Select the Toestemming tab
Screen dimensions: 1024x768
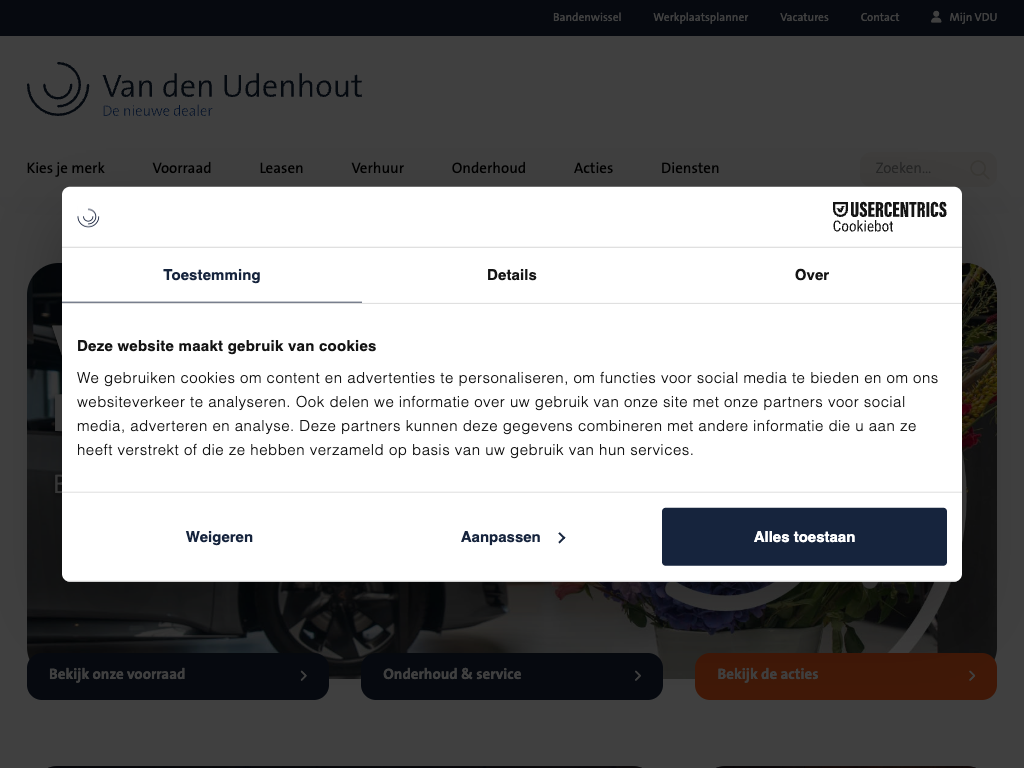tap(212, 275)
